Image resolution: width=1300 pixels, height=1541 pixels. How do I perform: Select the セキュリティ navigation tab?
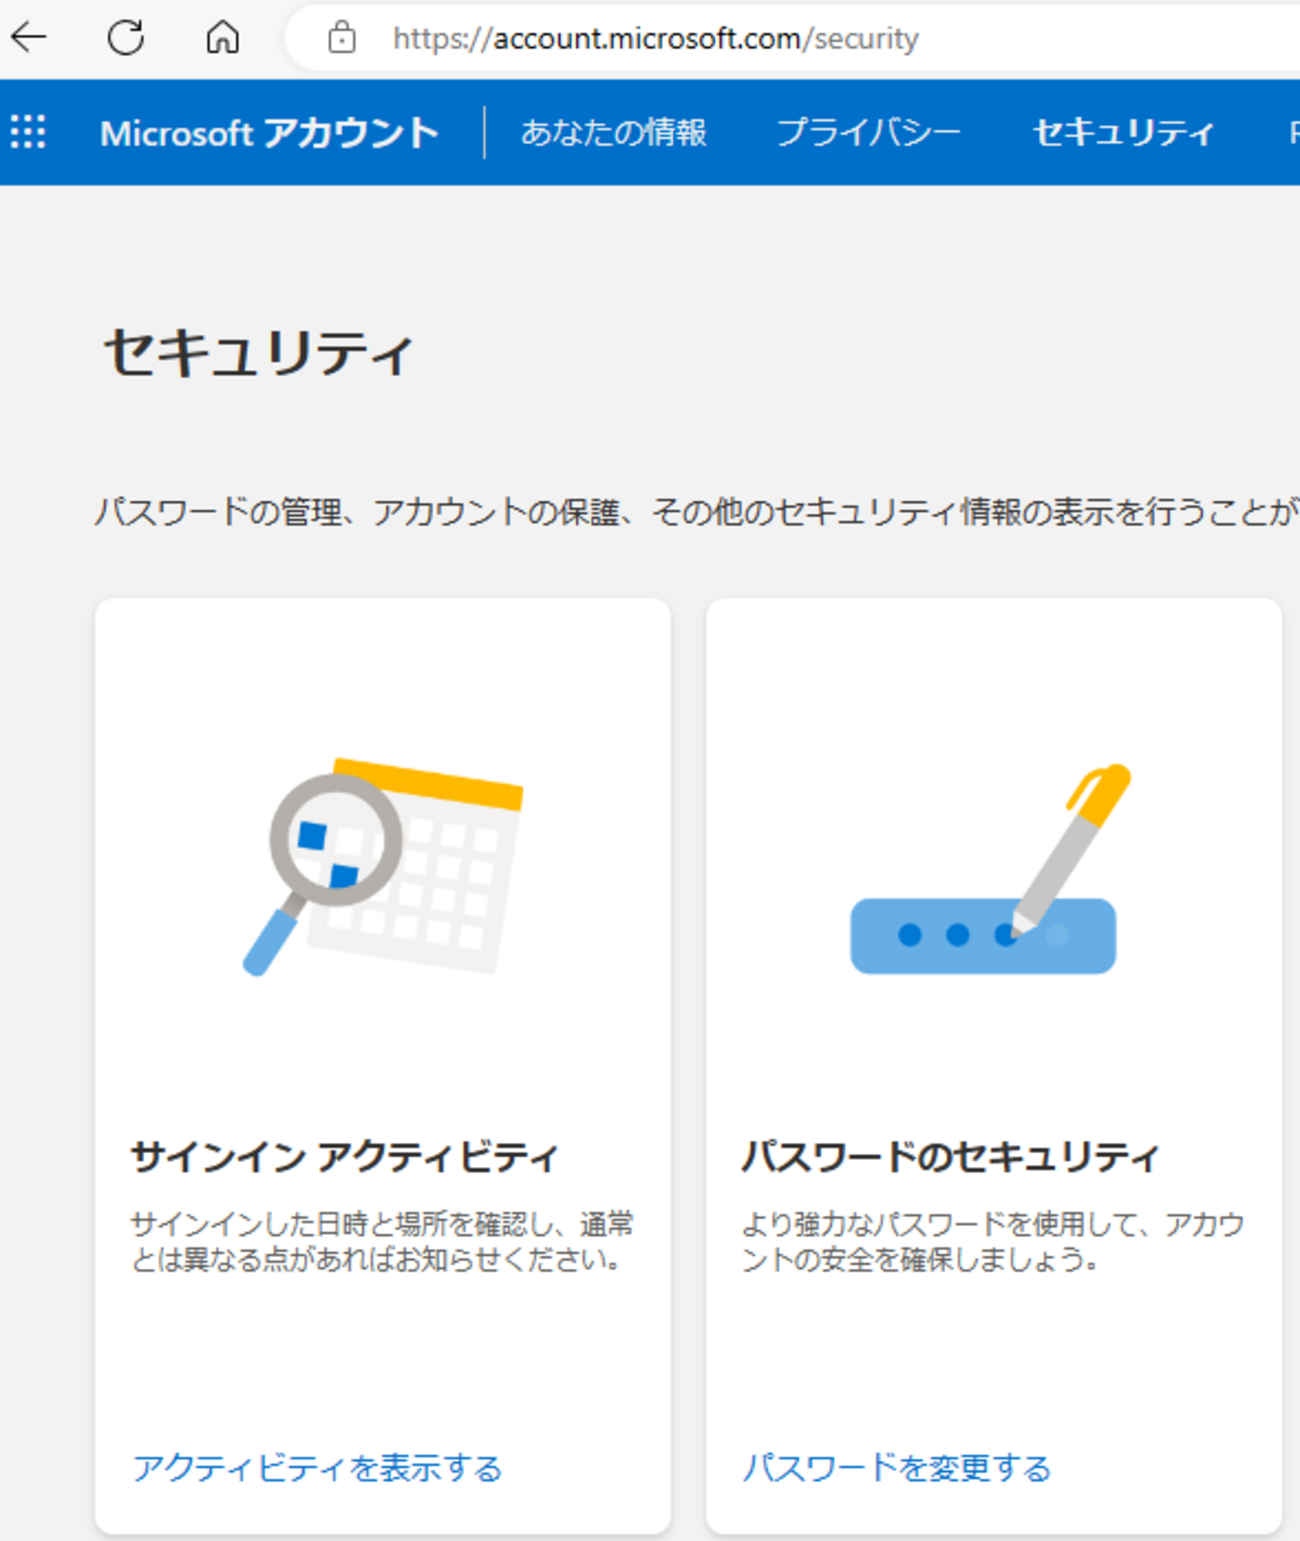tap(1124, 131)
